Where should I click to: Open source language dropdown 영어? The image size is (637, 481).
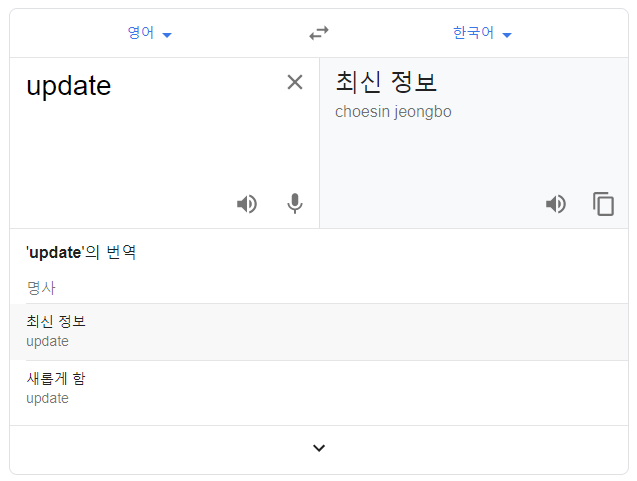[x=150, y=33]
